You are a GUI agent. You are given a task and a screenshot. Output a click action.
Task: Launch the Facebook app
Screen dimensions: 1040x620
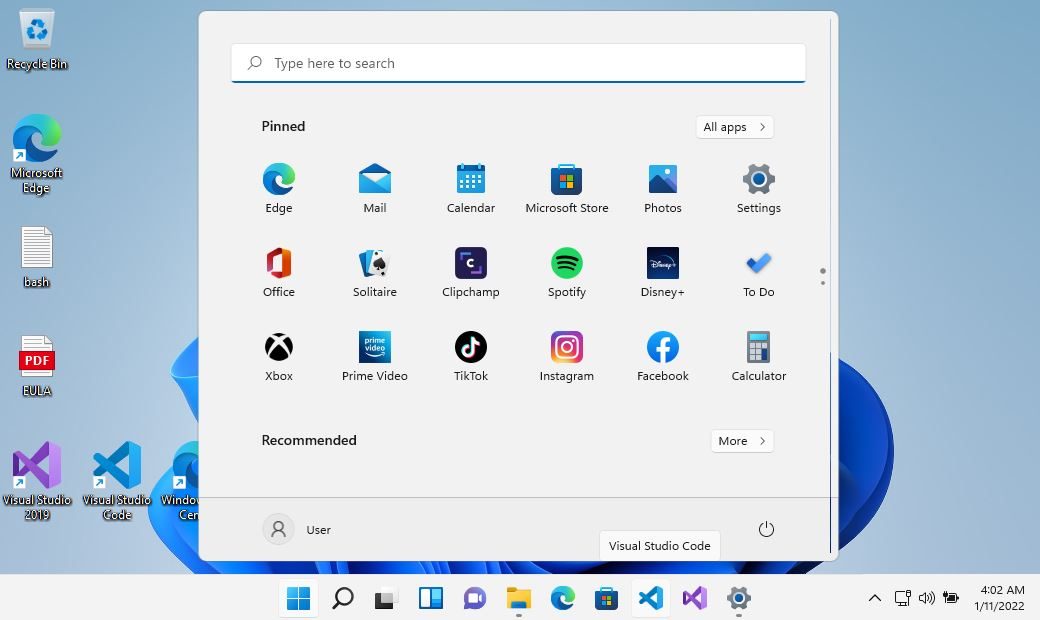coord(663,356)
